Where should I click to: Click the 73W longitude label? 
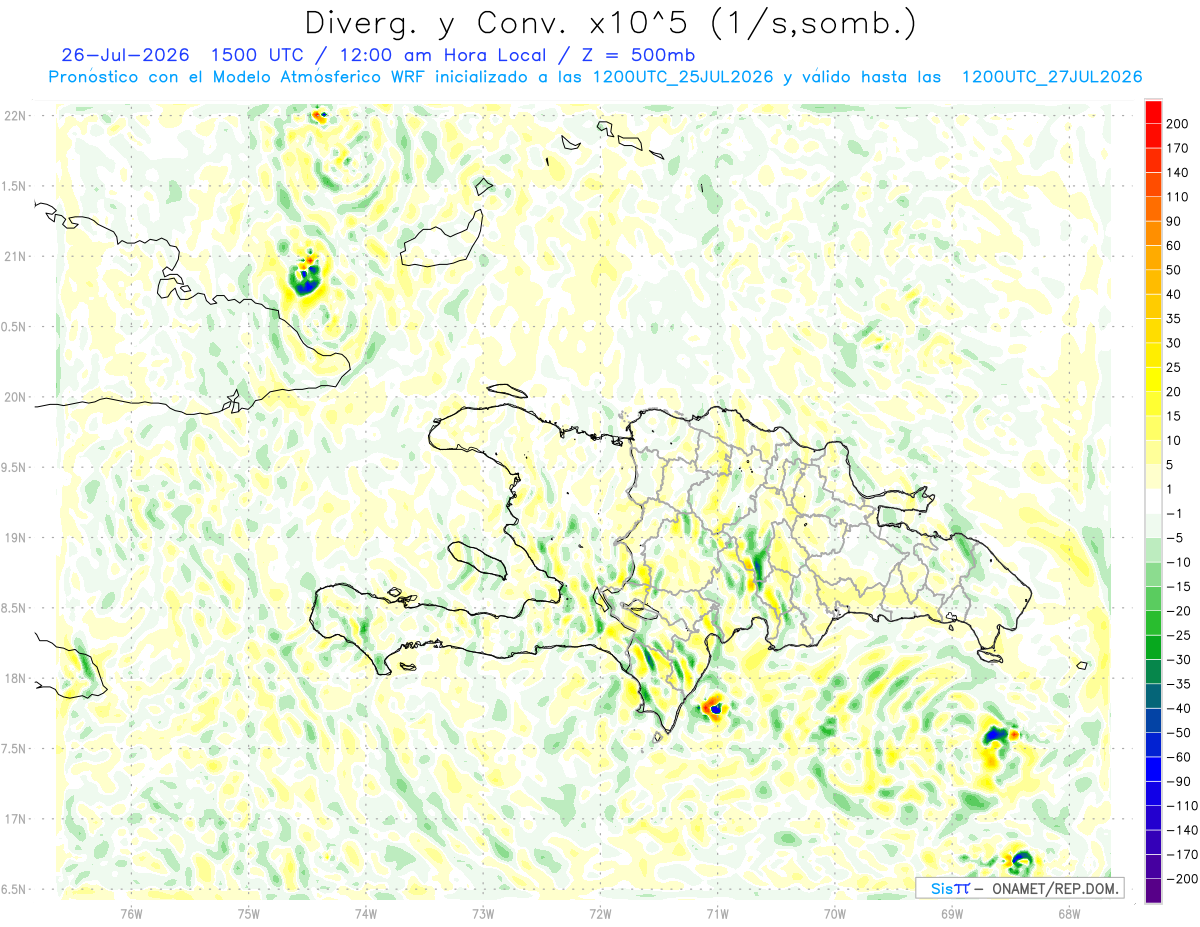coord(483,912)
